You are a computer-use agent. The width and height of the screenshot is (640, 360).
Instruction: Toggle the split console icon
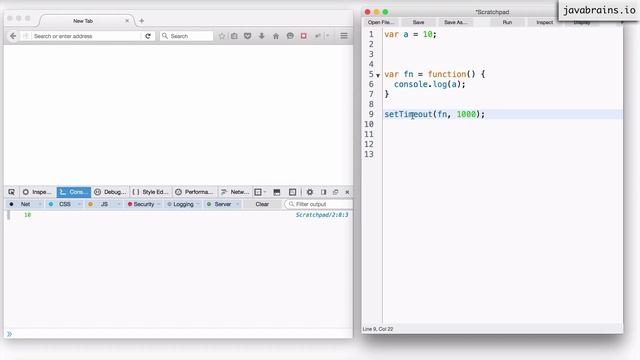(x=277, y=192)
